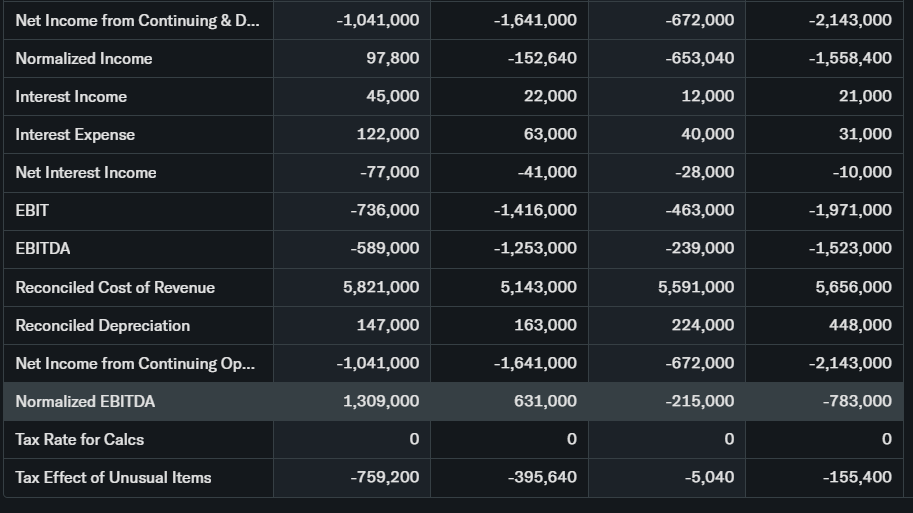Click the Normalized EBITDA row label
The height and width of the screenshot is (513, 913).
tap(85, 401)
